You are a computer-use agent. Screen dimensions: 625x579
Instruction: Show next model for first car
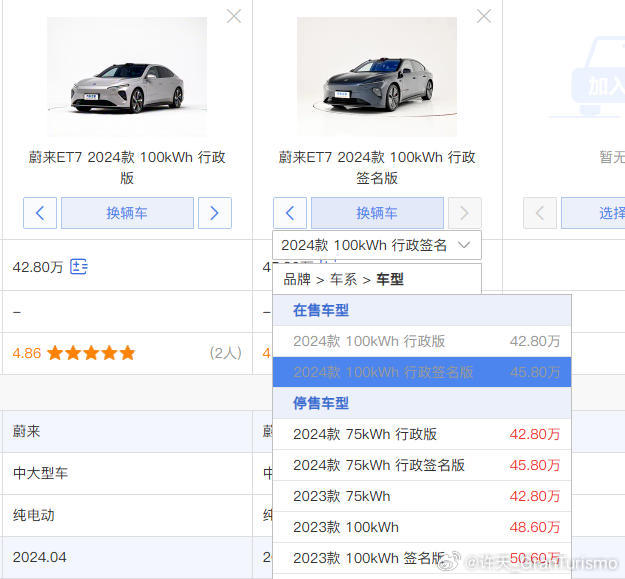click(215, 213)
